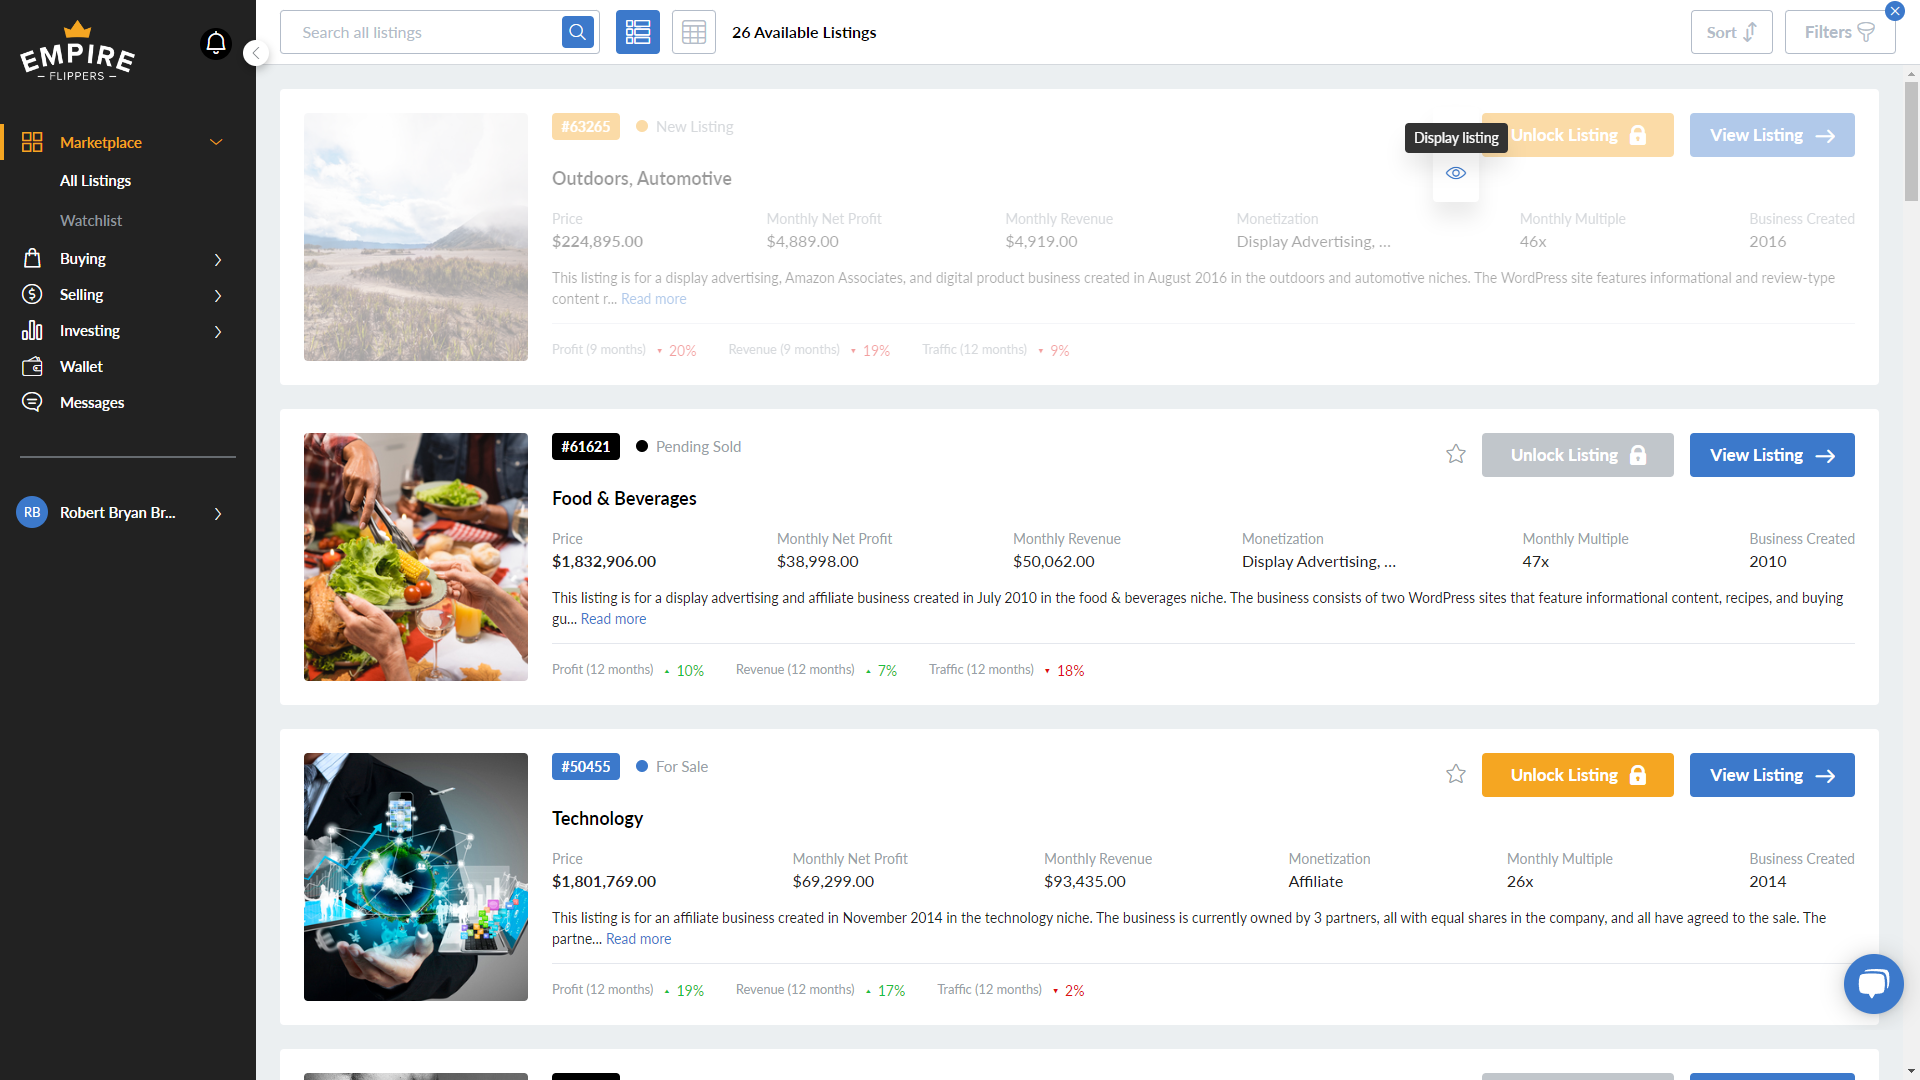1920x1080 pixels.
Task: Unlock listing #50455
Action: pos(1578,775)
